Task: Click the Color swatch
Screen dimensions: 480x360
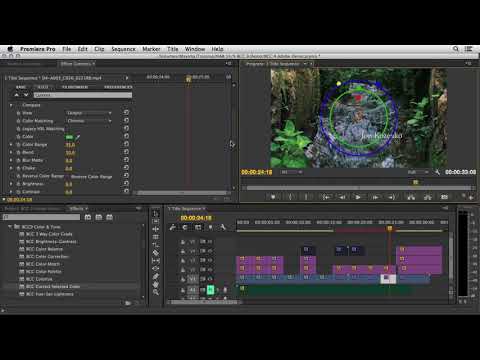Action: (69, 137)
